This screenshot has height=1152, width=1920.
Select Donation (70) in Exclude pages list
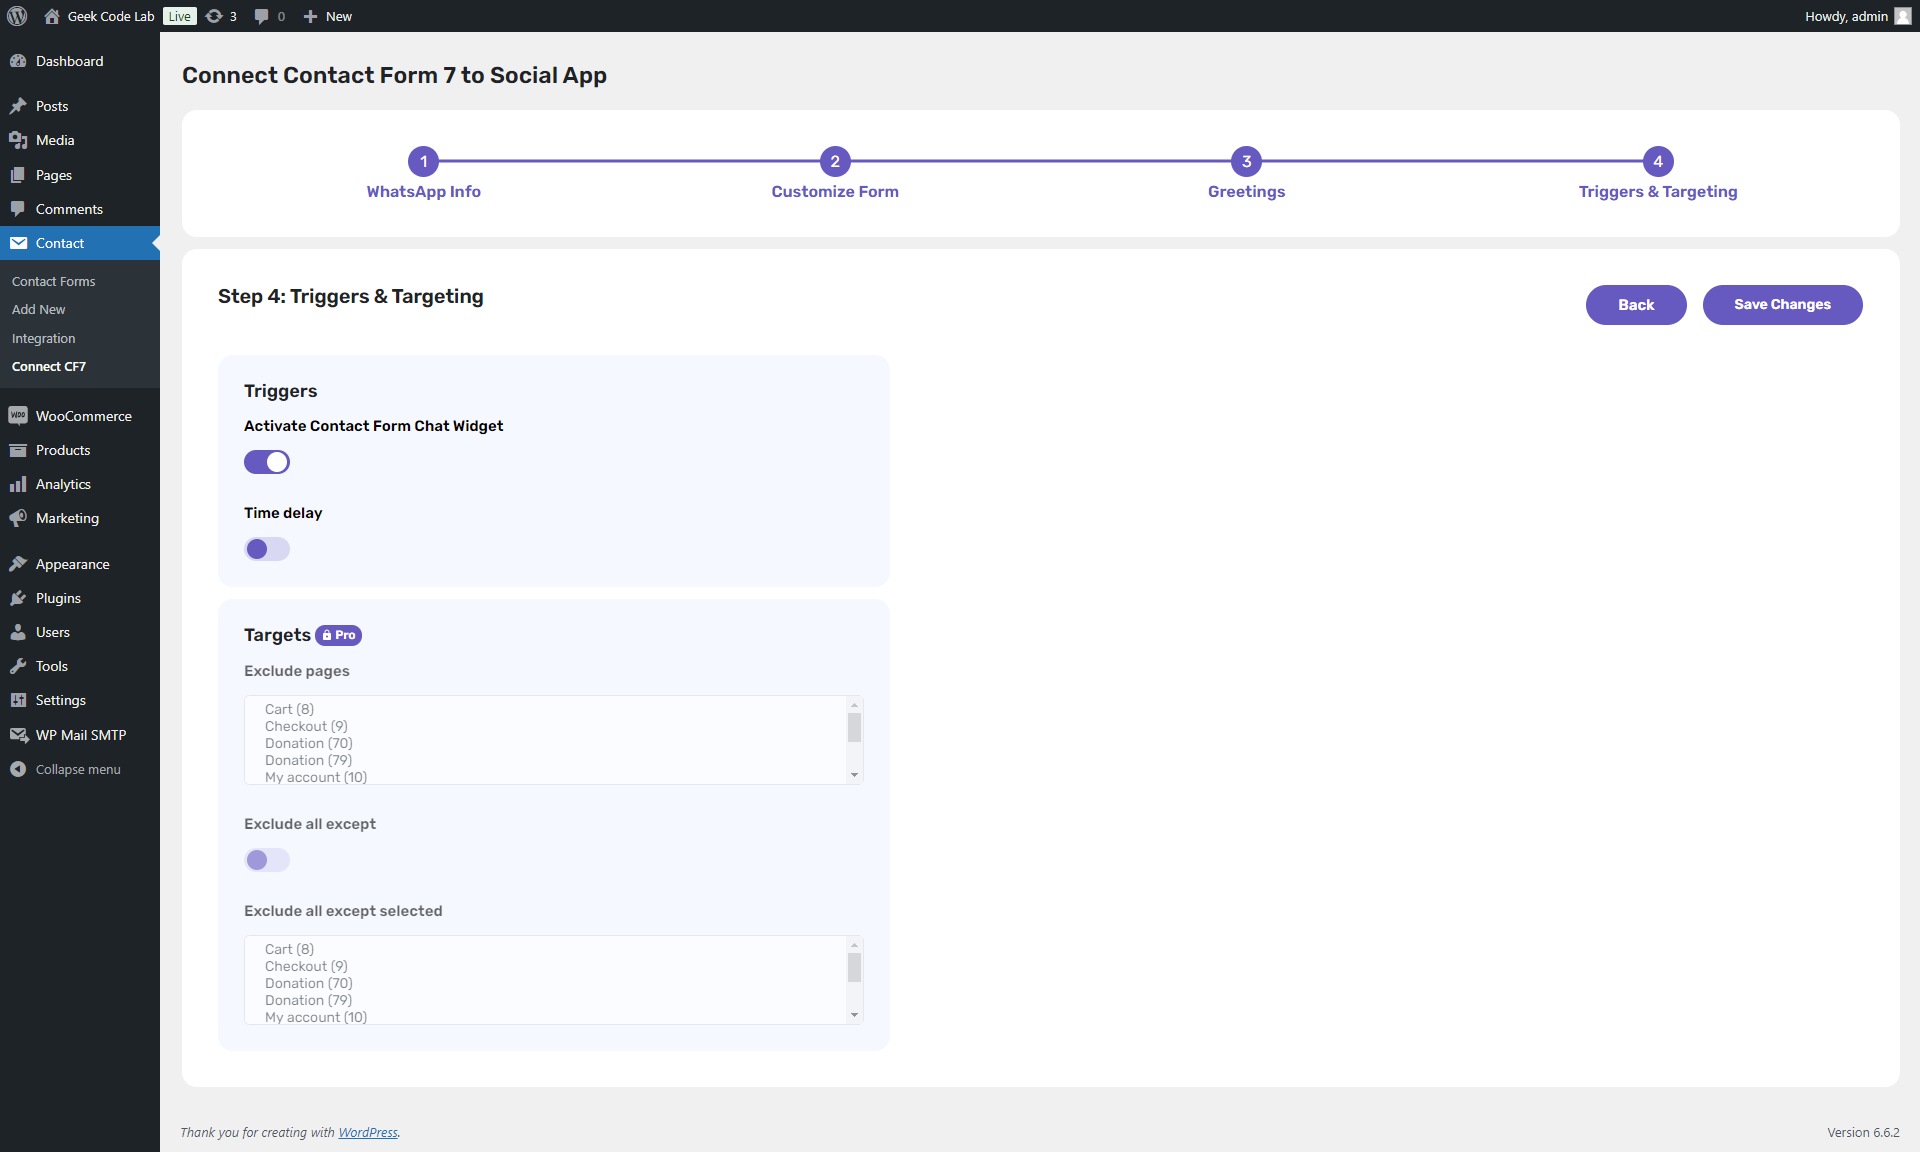pos(308,743)
